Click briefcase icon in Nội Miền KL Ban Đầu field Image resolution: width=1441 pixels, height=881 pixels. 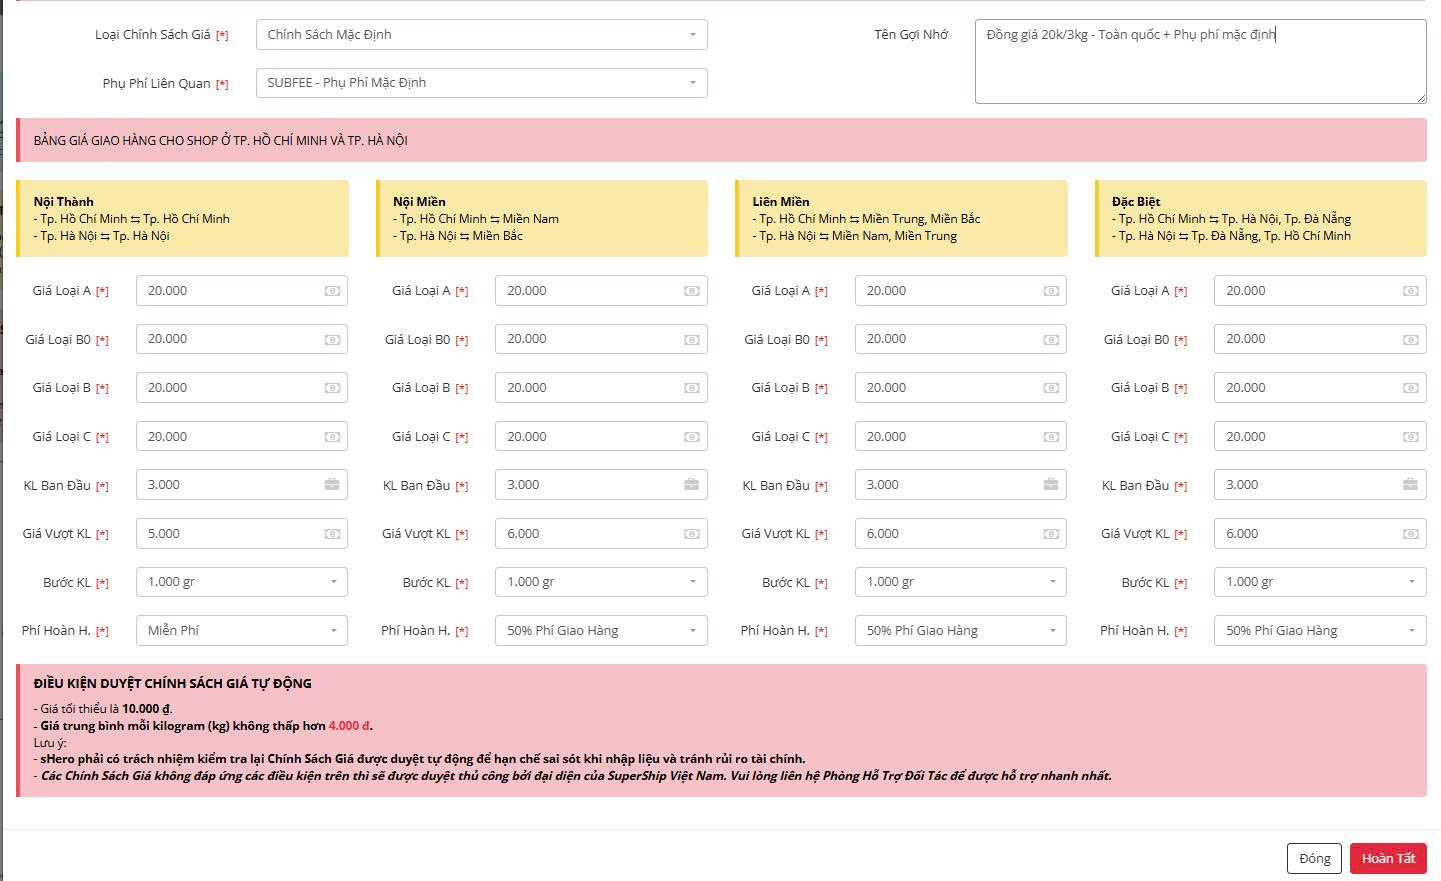click(x=691, y=485)
